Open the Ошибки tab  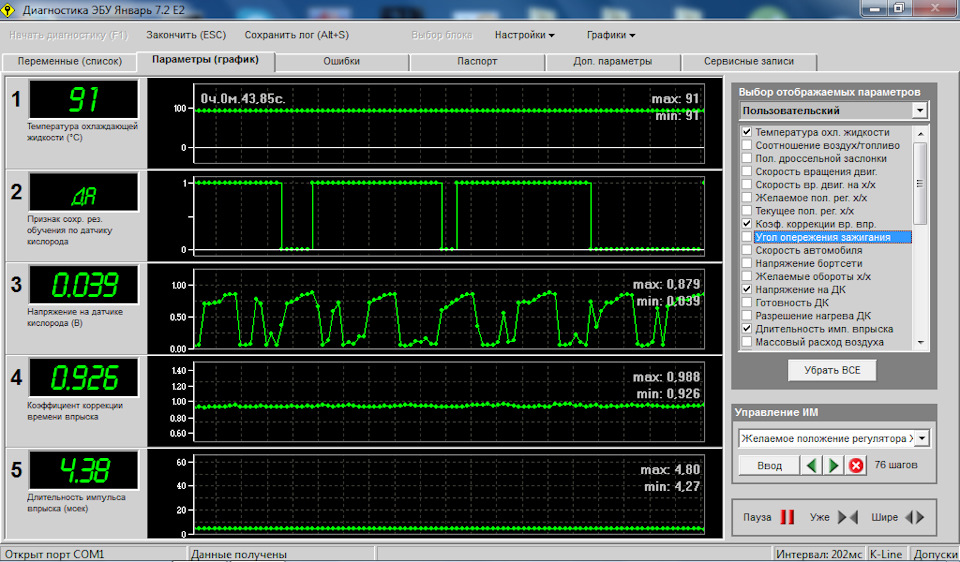[x=342, y=62]
